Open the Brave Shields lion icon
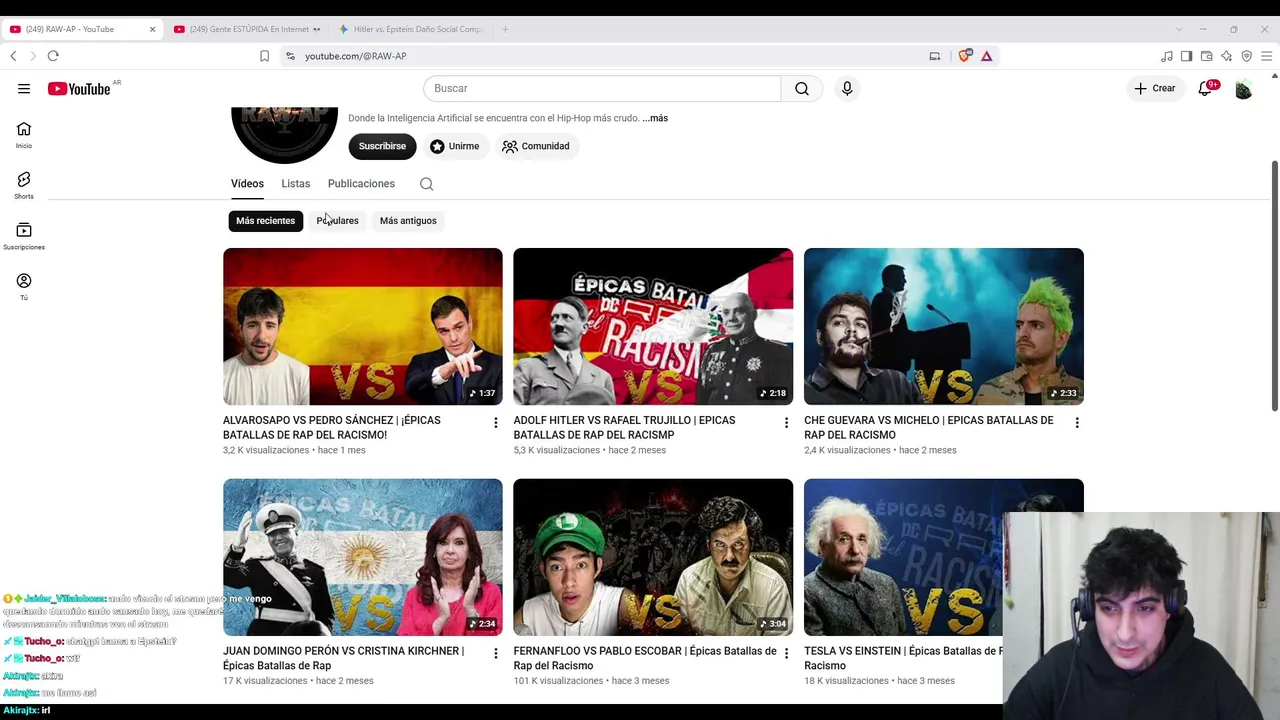Image resolution: width=1280 pixels, height=720 pixels. 964,56
